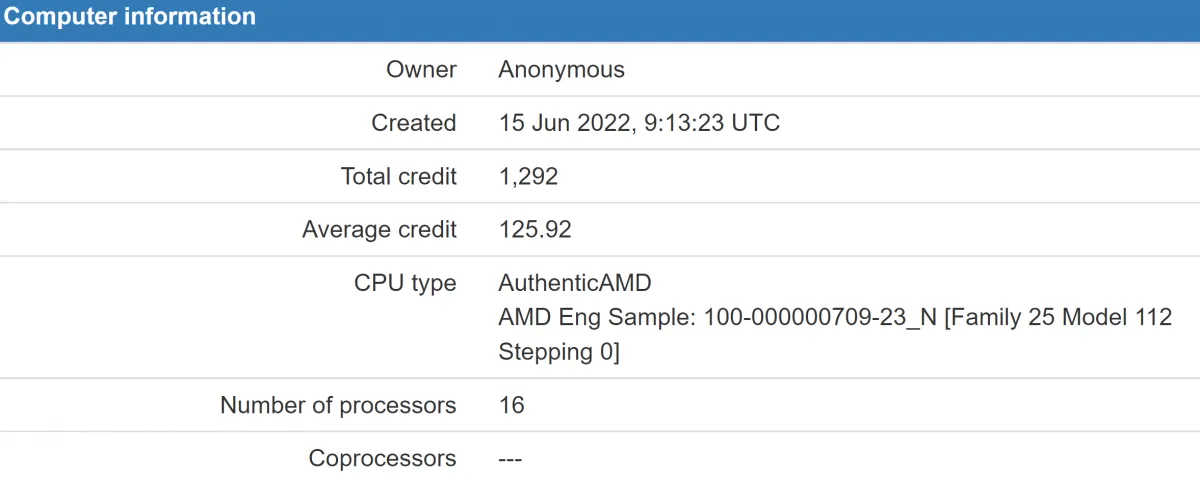Click the "Owner" row label

pyautogui.click(x=421, y=70)
